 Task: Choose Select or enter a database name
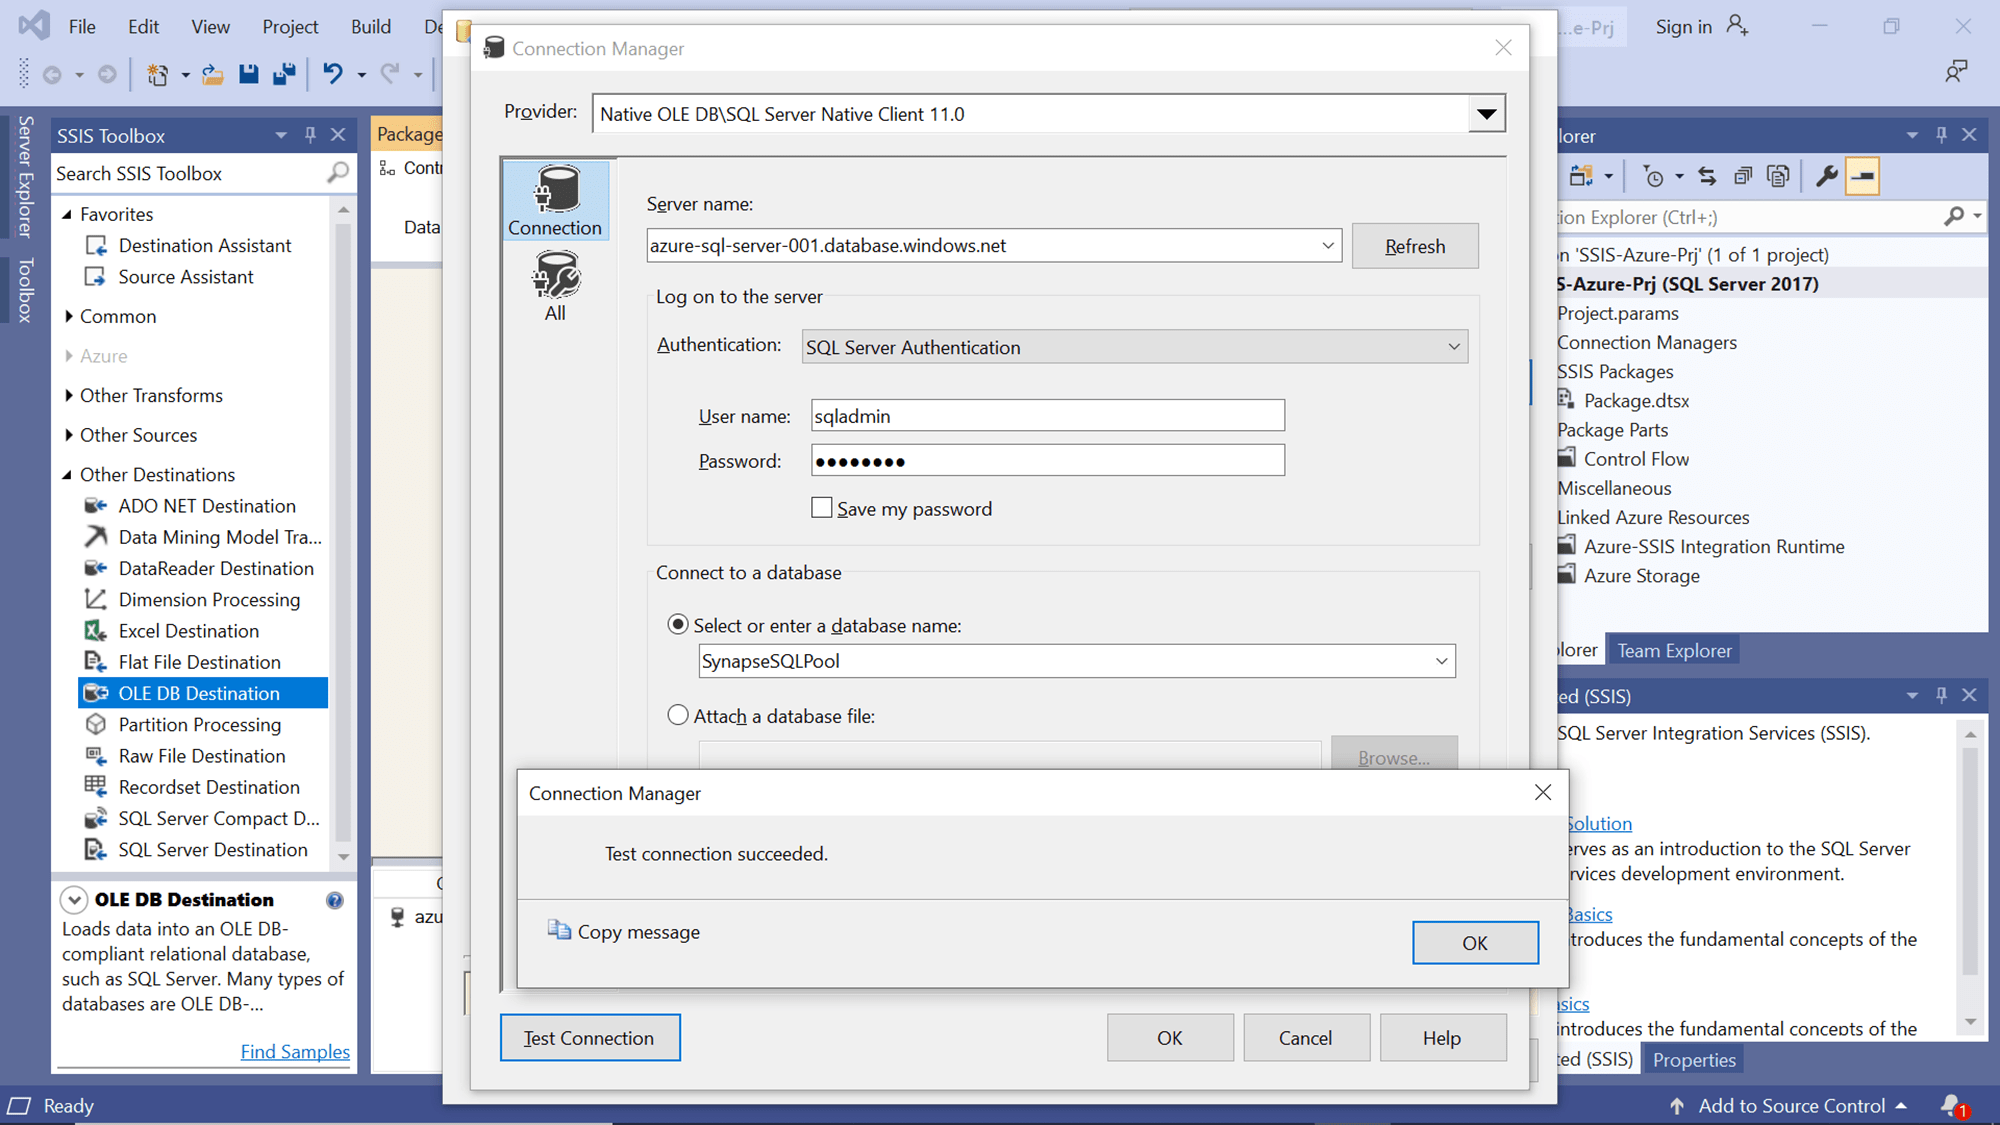tap(678, 624)
